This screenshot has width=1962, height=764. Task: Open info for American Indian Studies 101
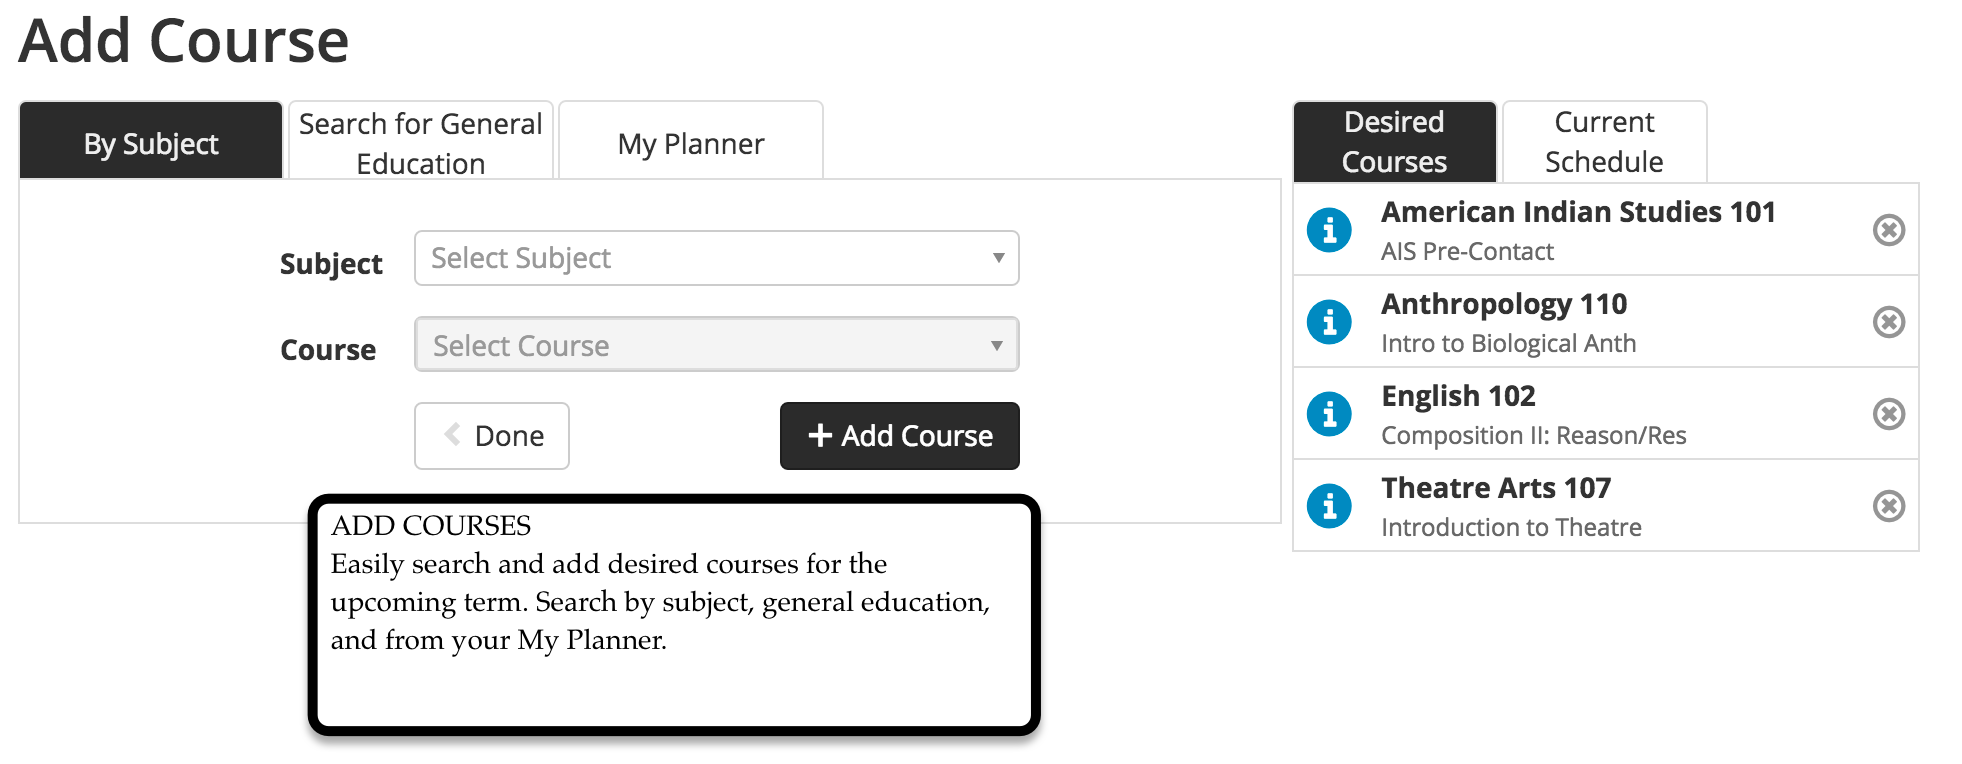1329,230
